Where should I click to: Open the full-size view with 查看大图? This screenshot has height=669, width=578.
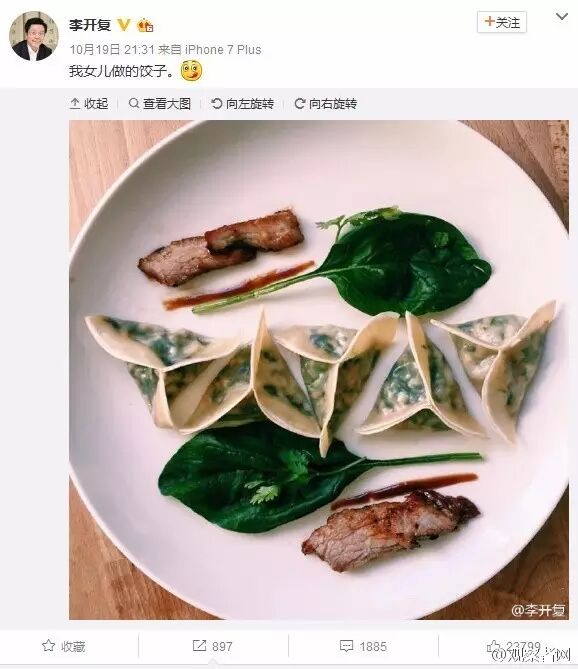160,104
